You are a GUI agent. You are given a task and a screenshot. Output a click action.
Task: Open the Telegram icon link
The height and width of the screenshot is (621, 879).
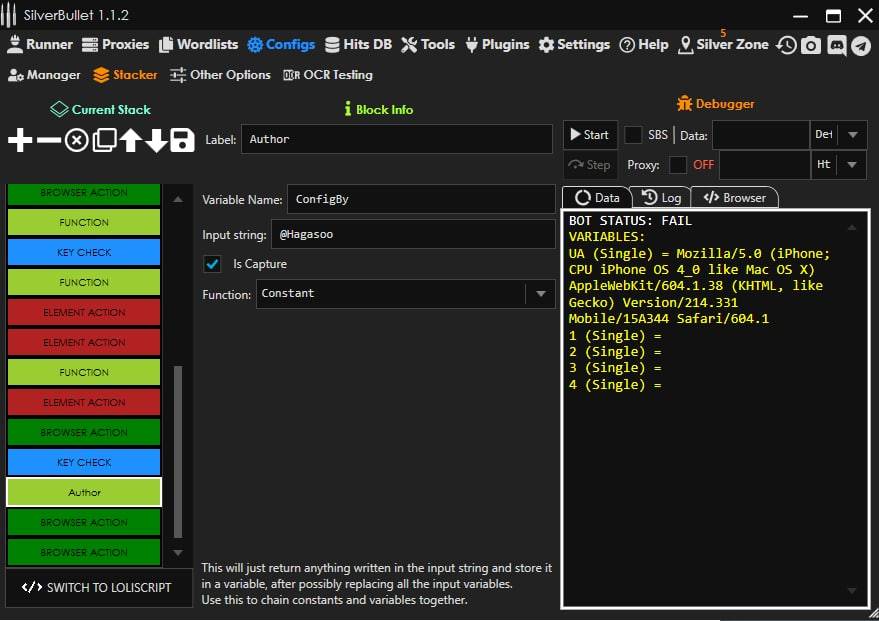pyautogui.click(x=860, y=45)
